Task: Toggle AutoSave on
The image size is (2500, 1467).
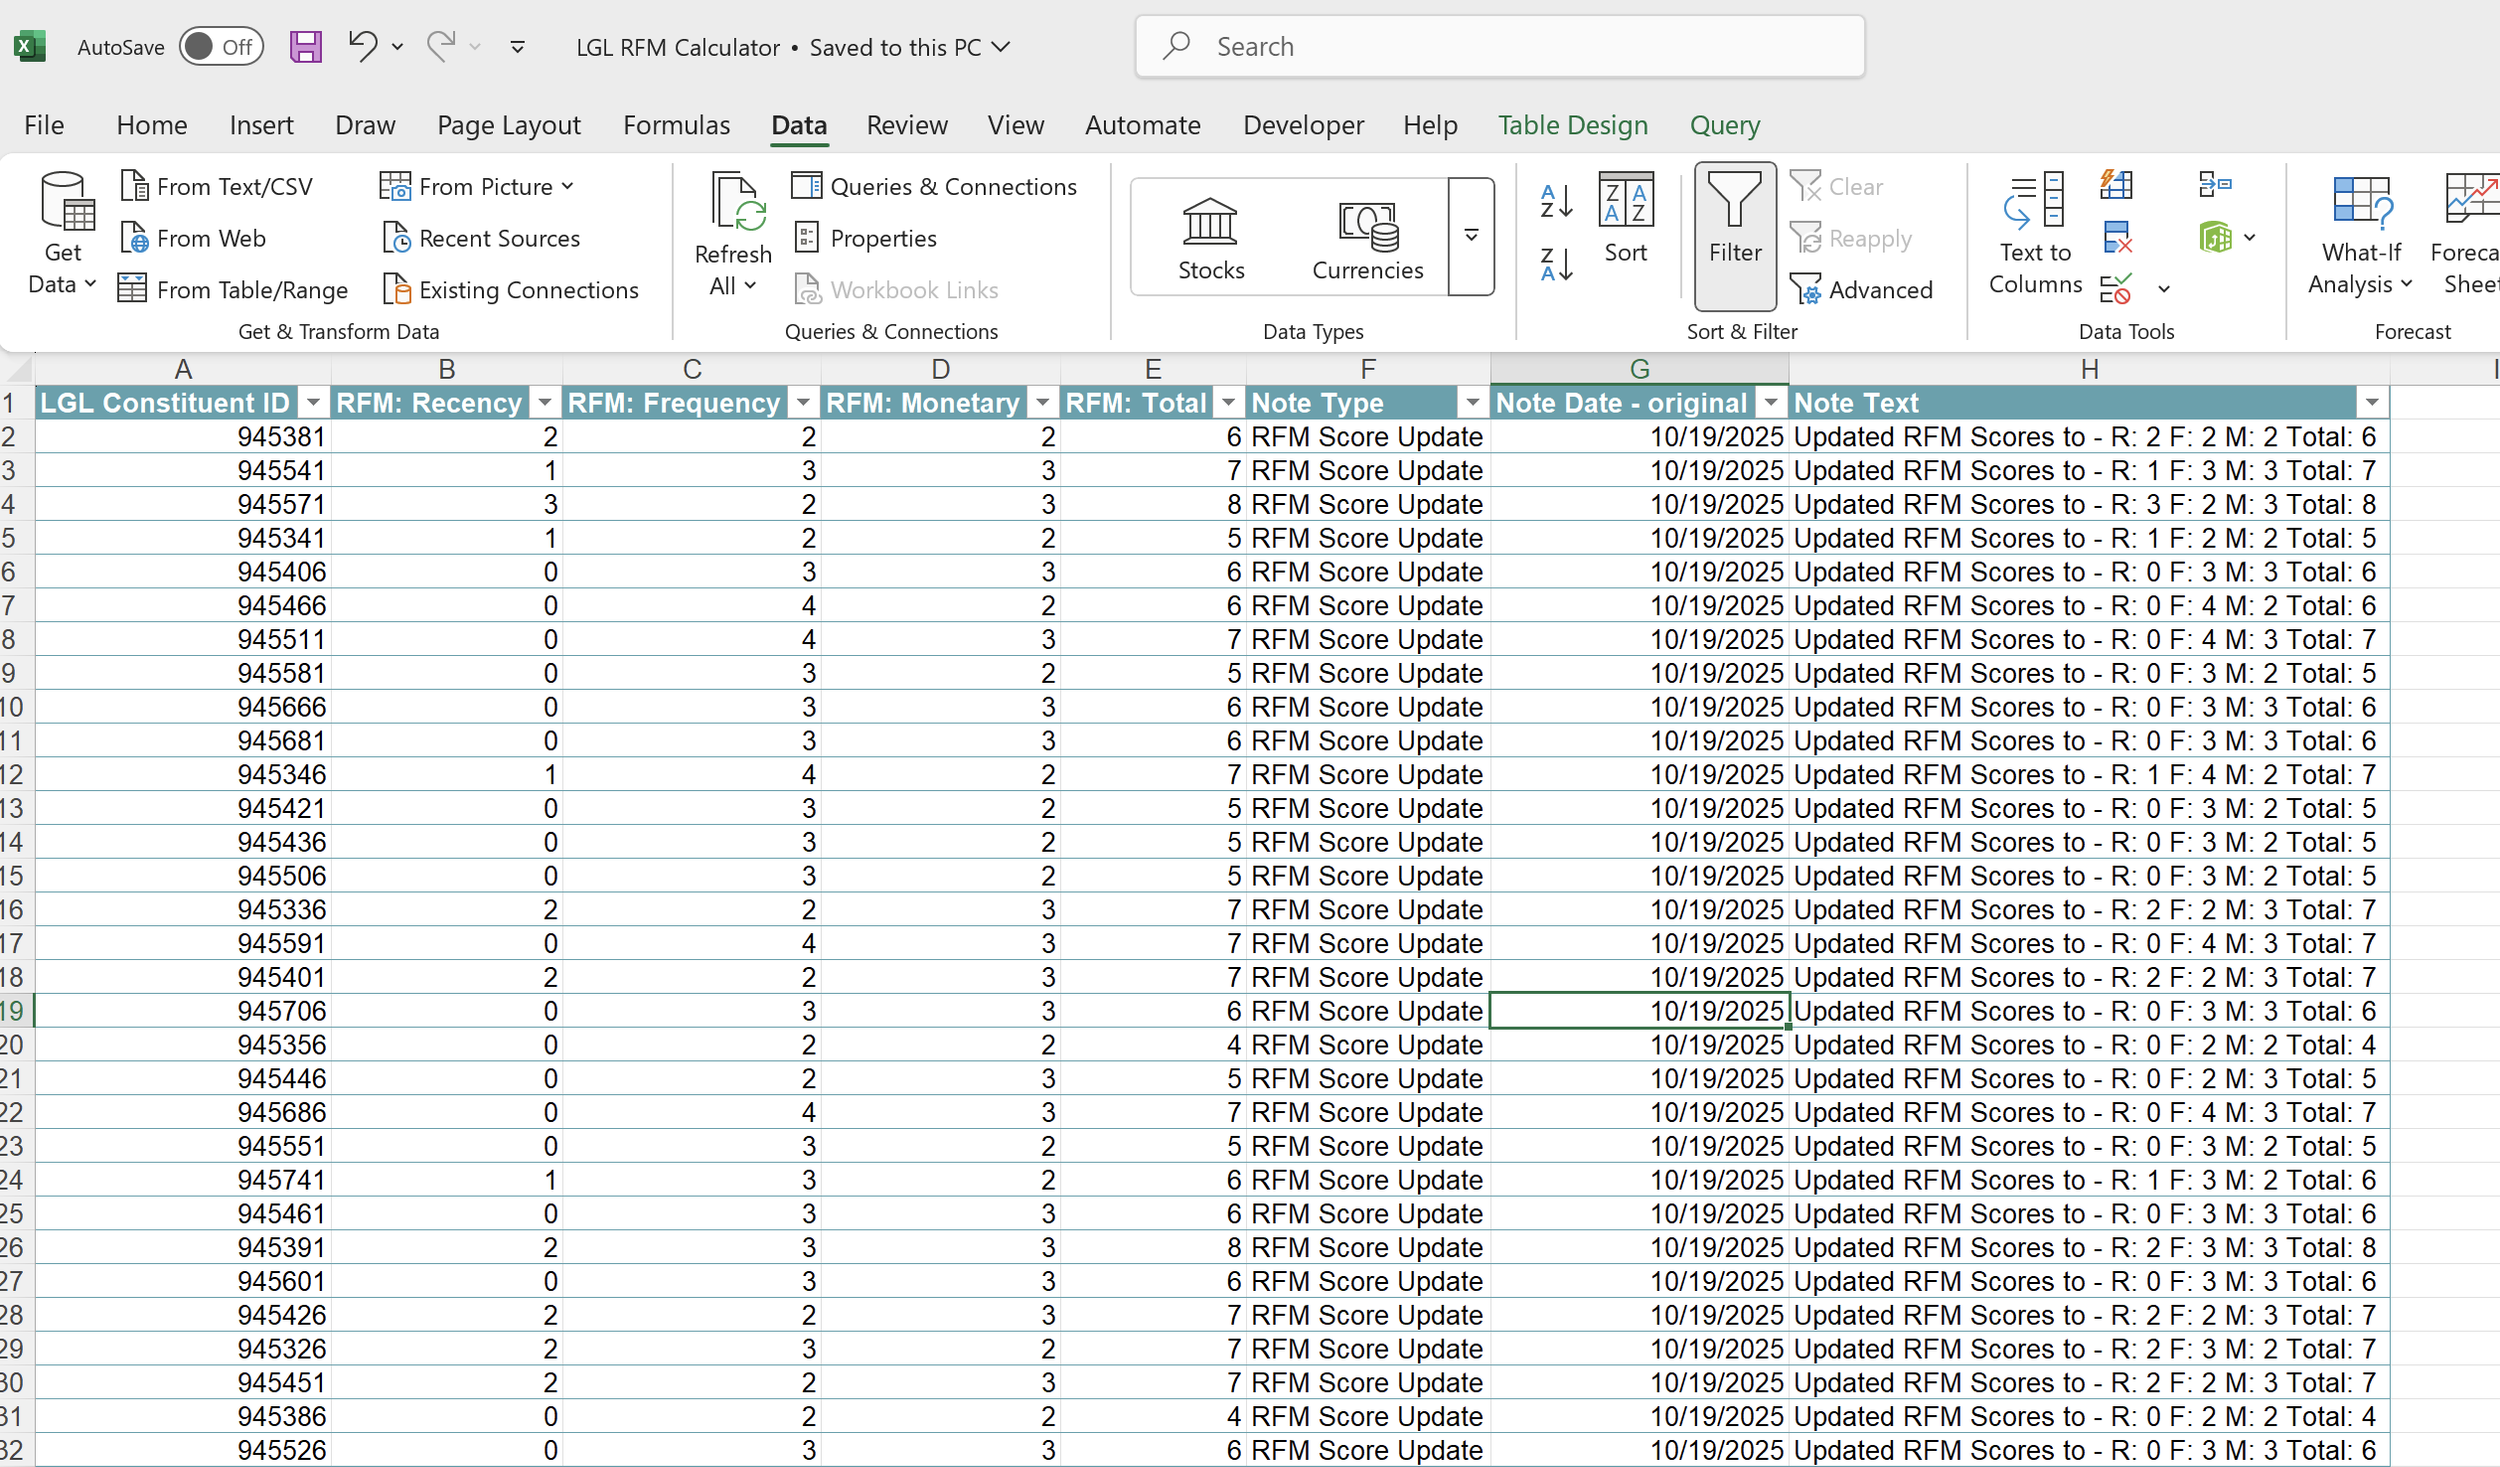Action: tap(221, 47)
